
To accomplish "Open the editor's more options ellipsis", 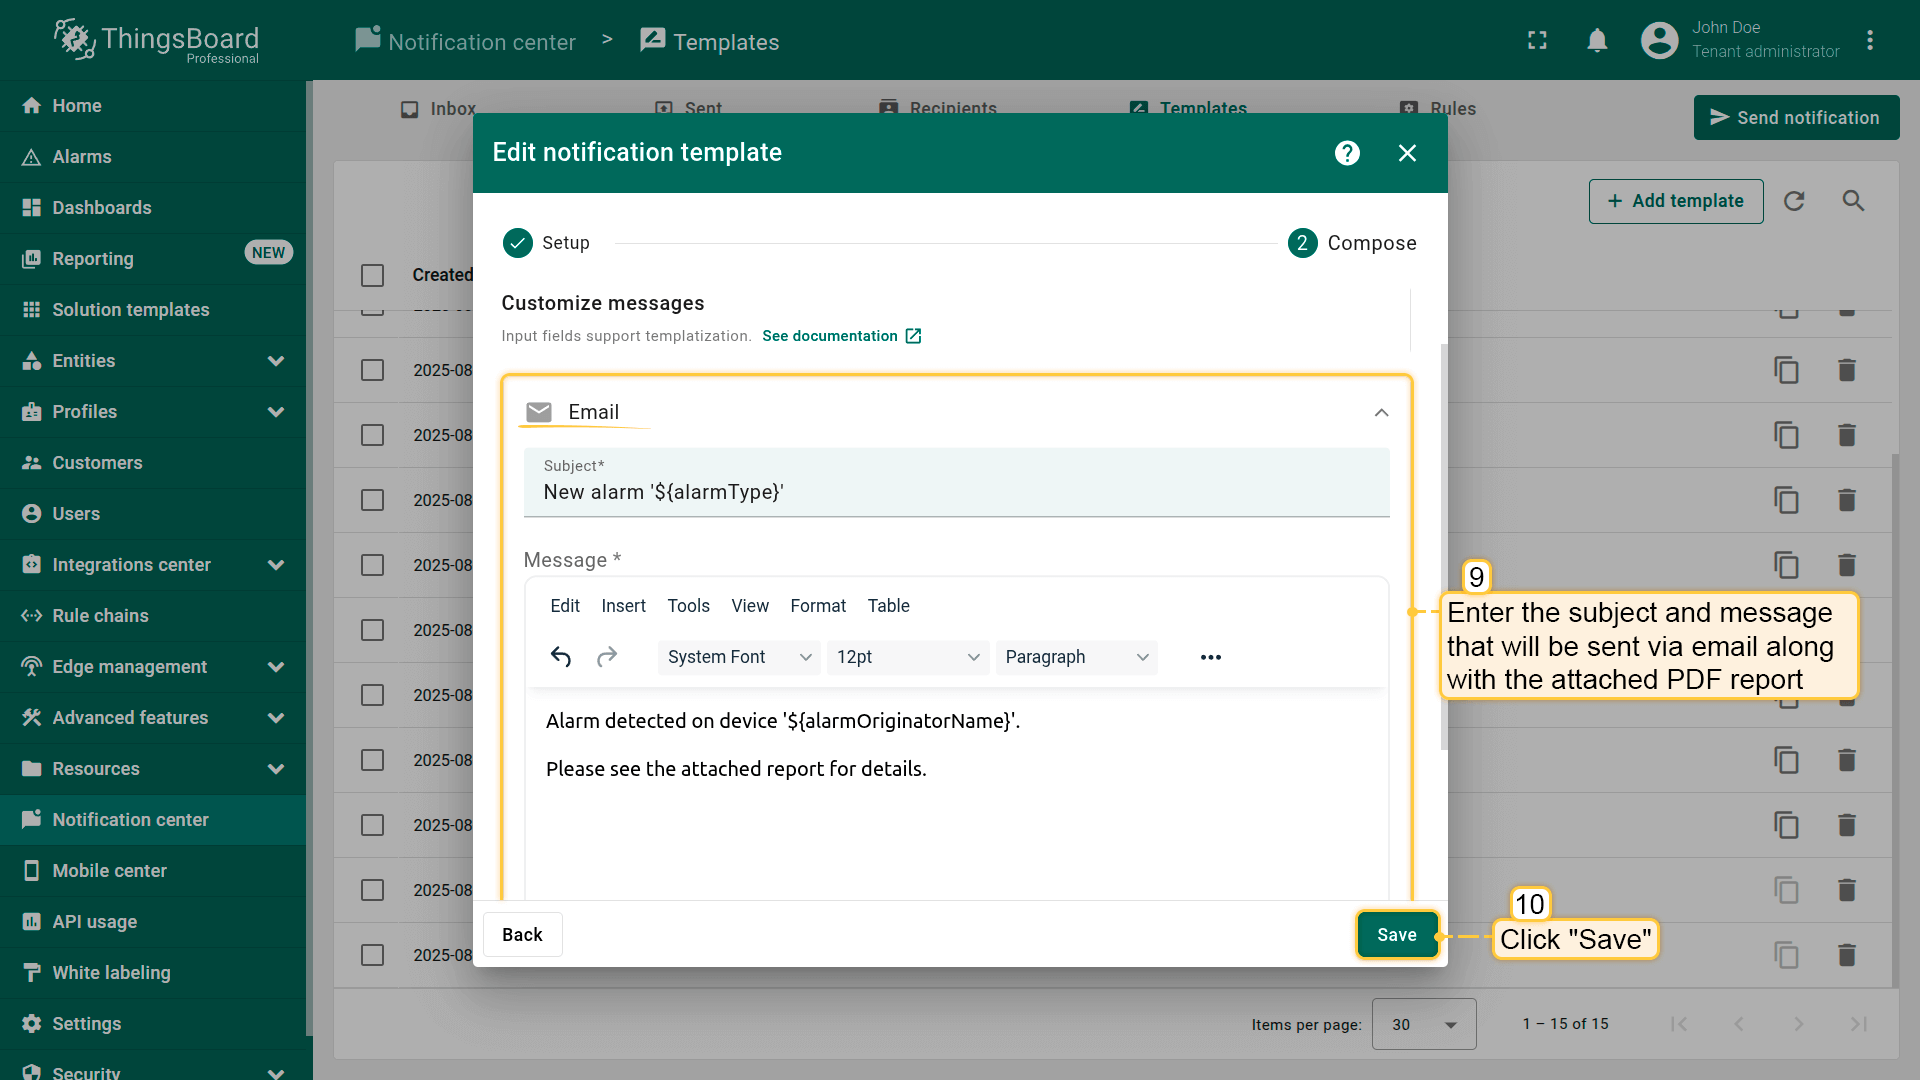I will [1210, 657].
